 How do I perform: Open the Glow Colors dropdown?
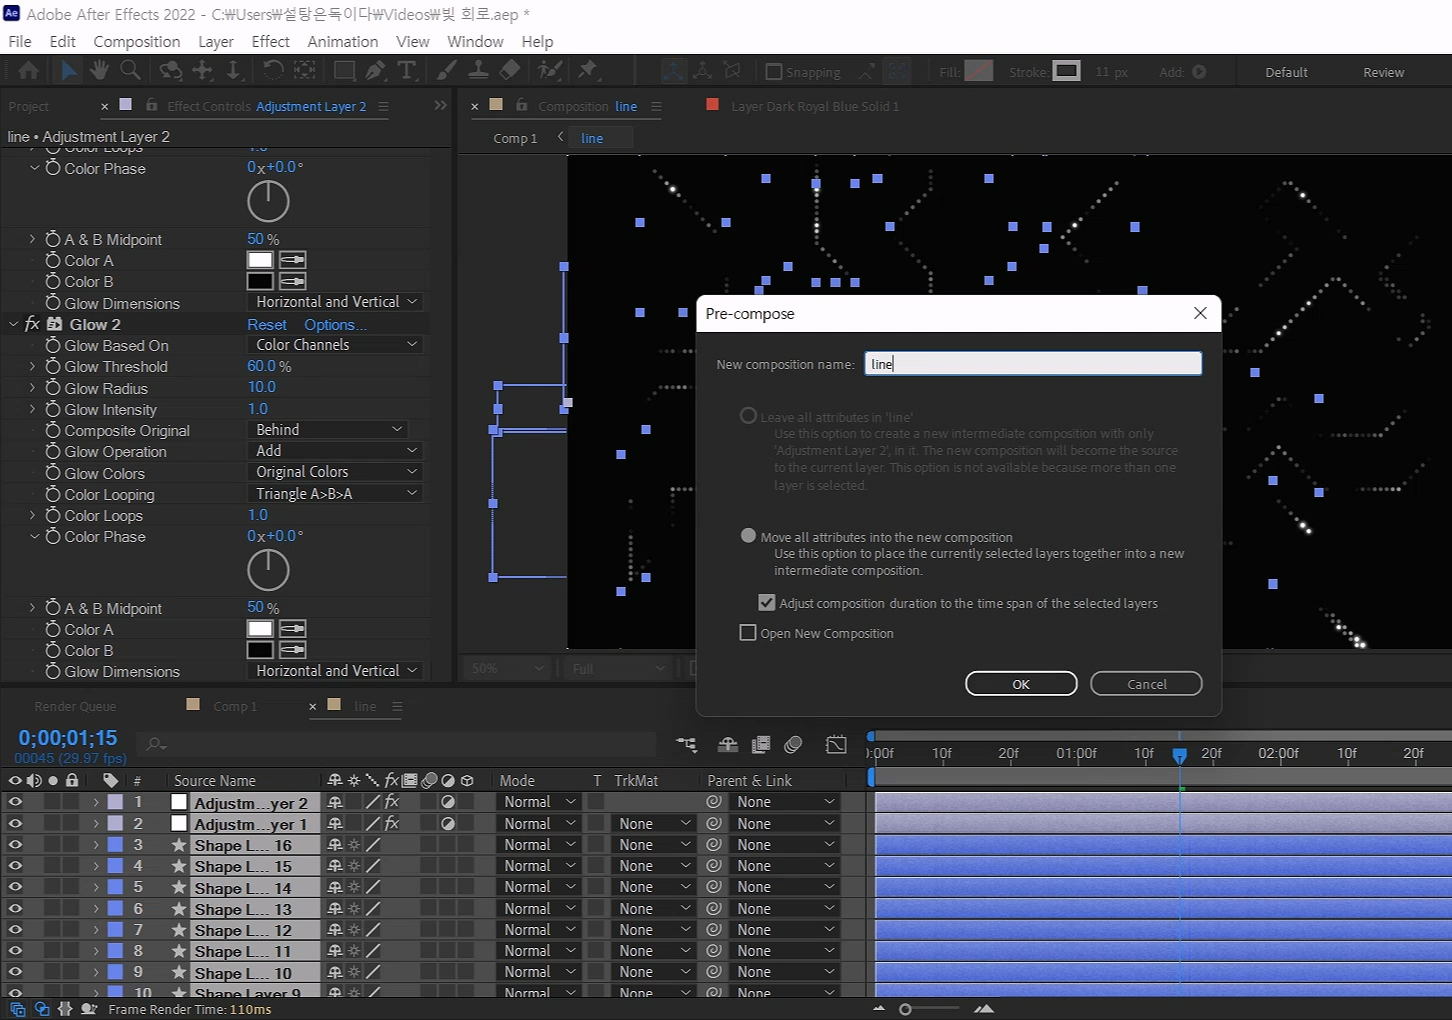(x=335, y=472)
